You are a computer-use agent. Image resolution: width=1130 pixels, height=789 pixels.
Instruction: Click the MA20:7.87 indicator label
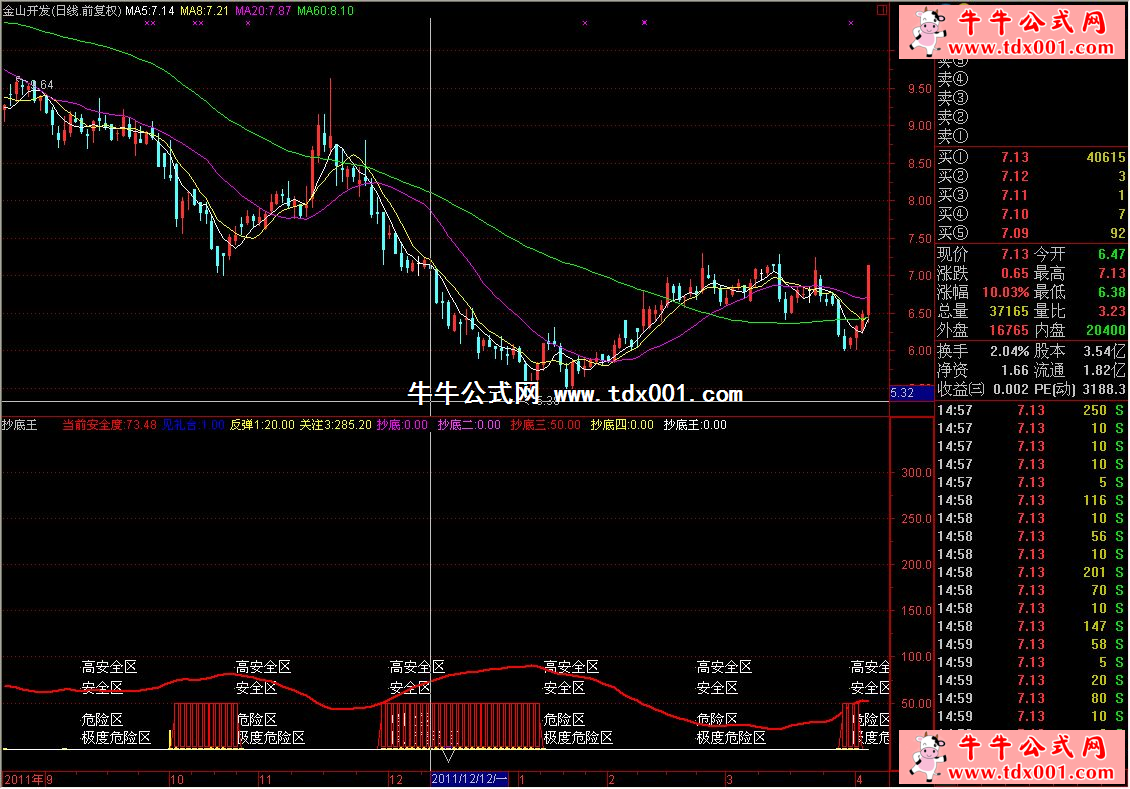pos(263,11)
